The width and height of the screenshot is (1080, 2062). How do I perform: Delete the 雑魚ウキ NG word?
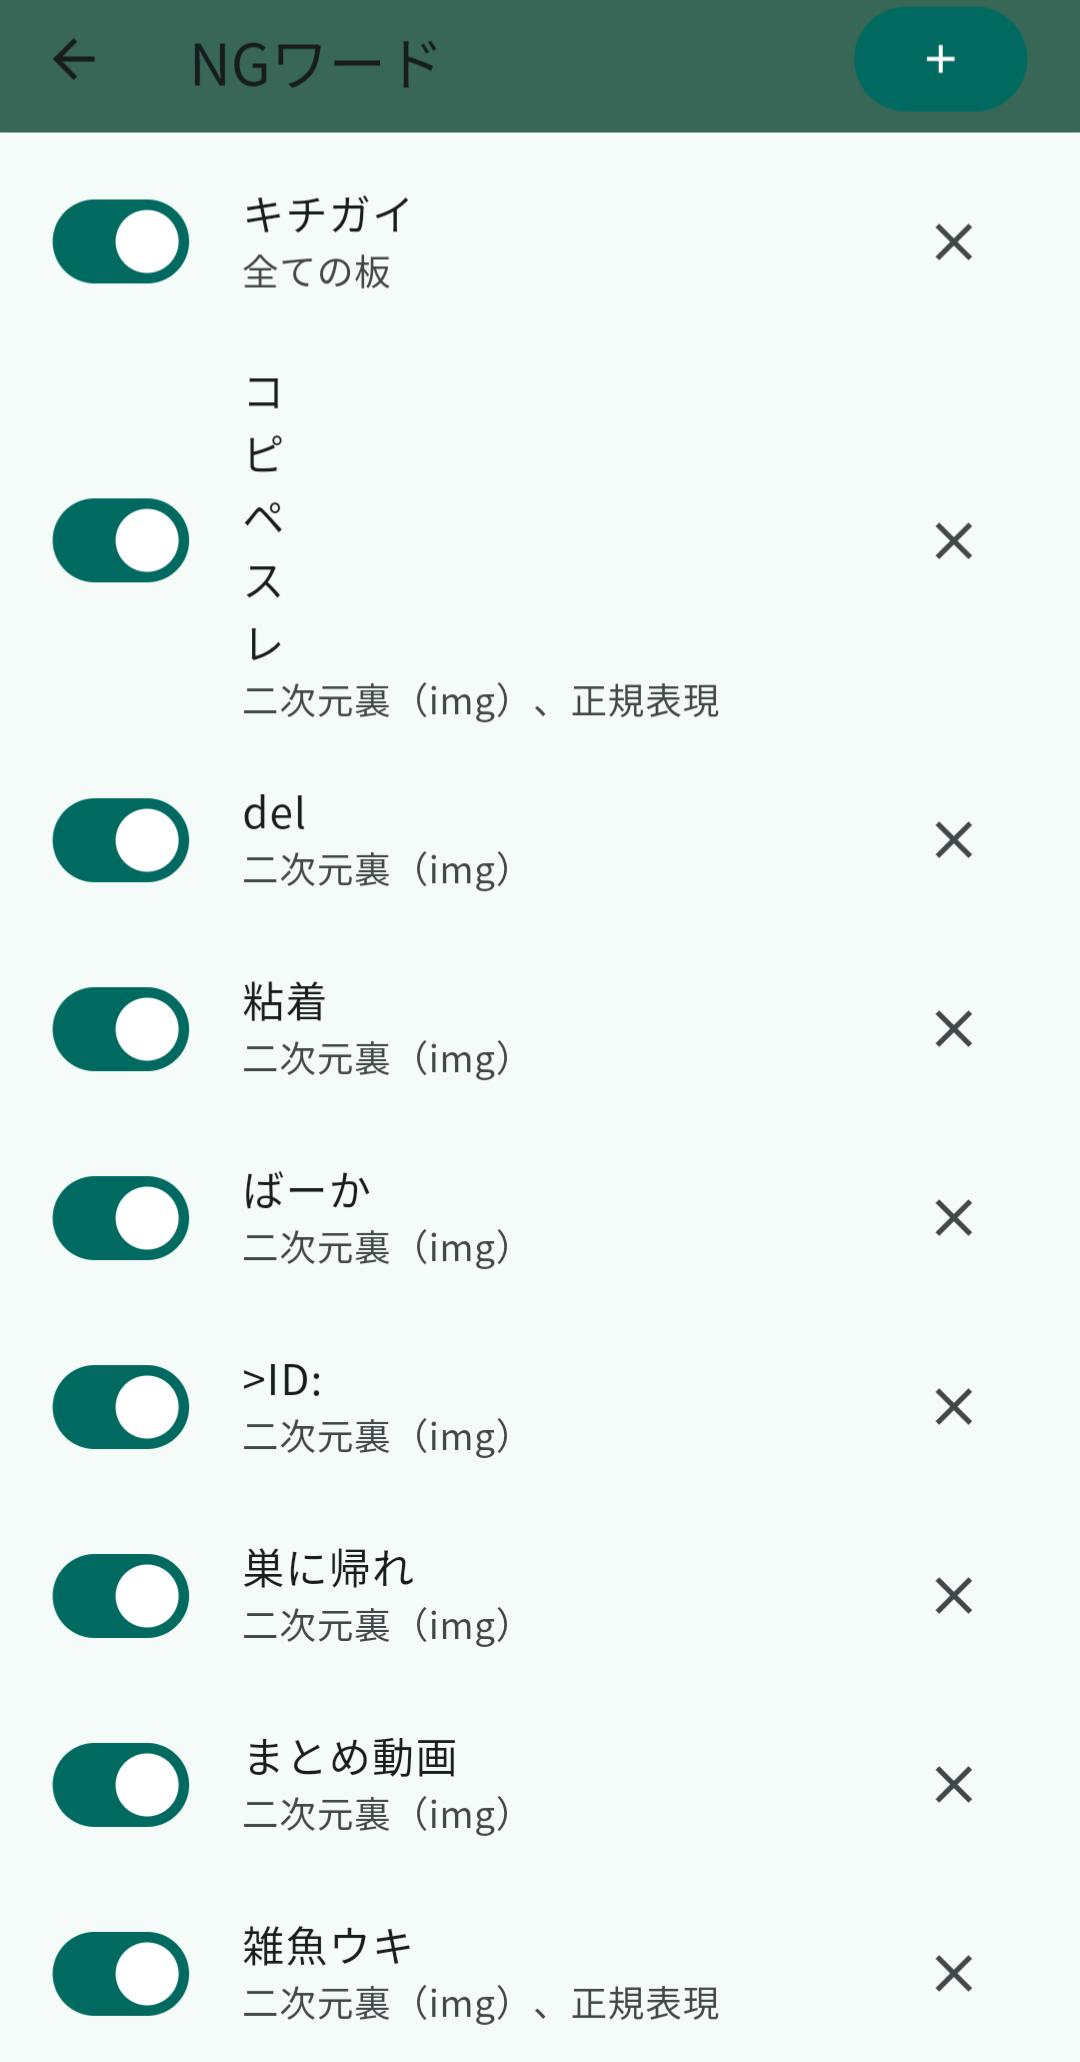click(x=953, y=1974)
